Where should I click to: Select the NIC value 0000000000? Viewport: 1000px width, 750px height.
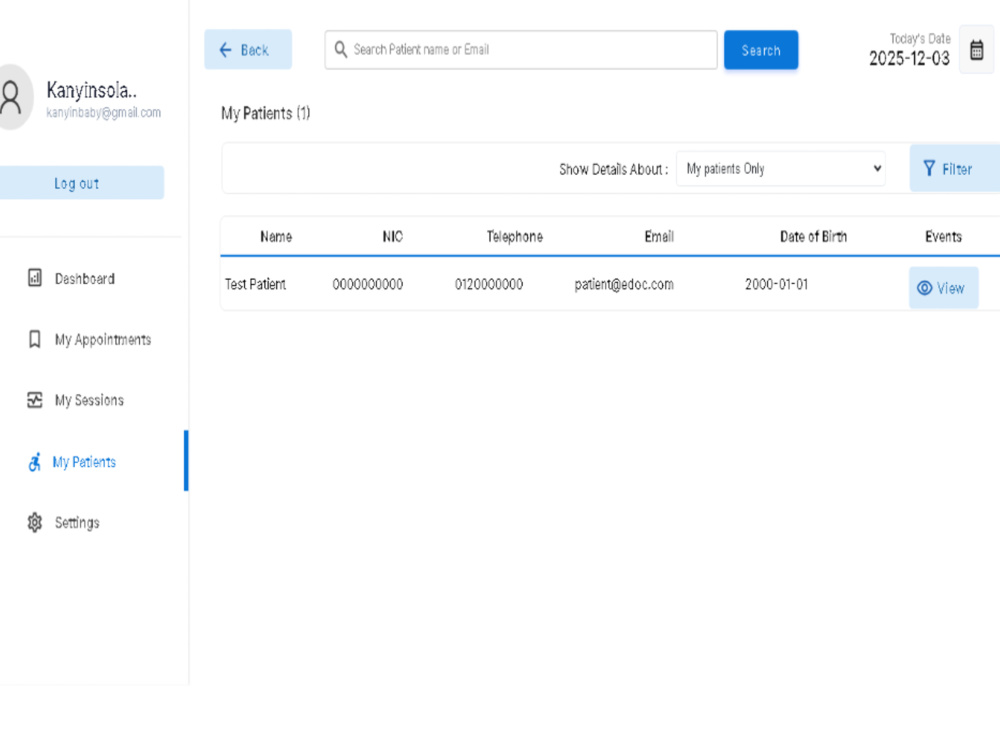pyautogui.click(x=368, y=284)
